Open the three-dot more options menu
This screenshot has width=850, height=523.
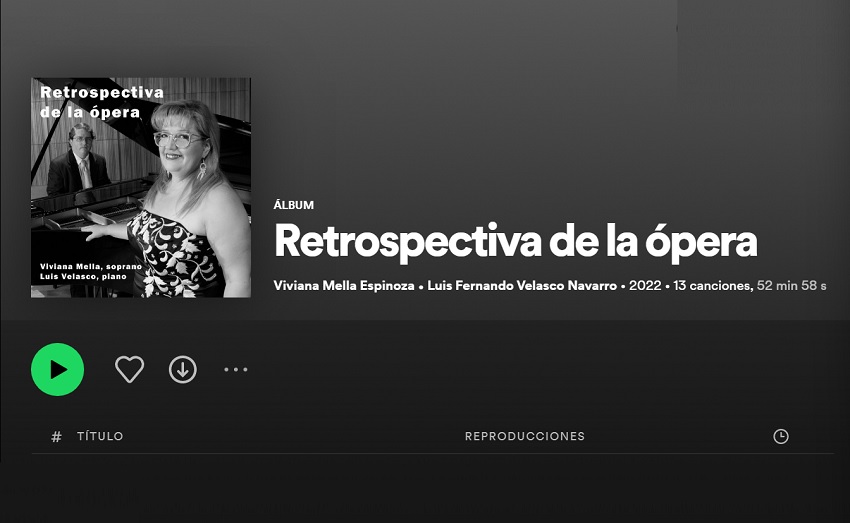[x=236, y=370]
